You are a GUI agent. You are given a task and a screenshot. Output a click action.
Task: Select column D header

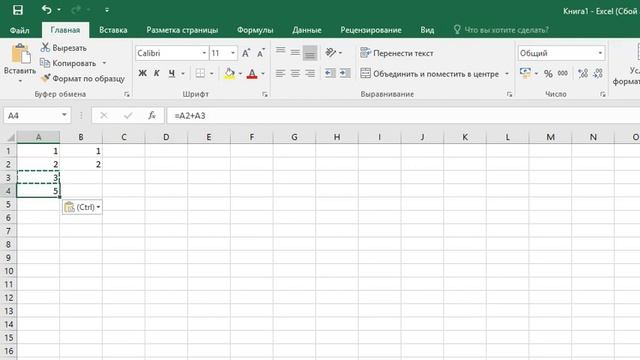pos(166,137)
